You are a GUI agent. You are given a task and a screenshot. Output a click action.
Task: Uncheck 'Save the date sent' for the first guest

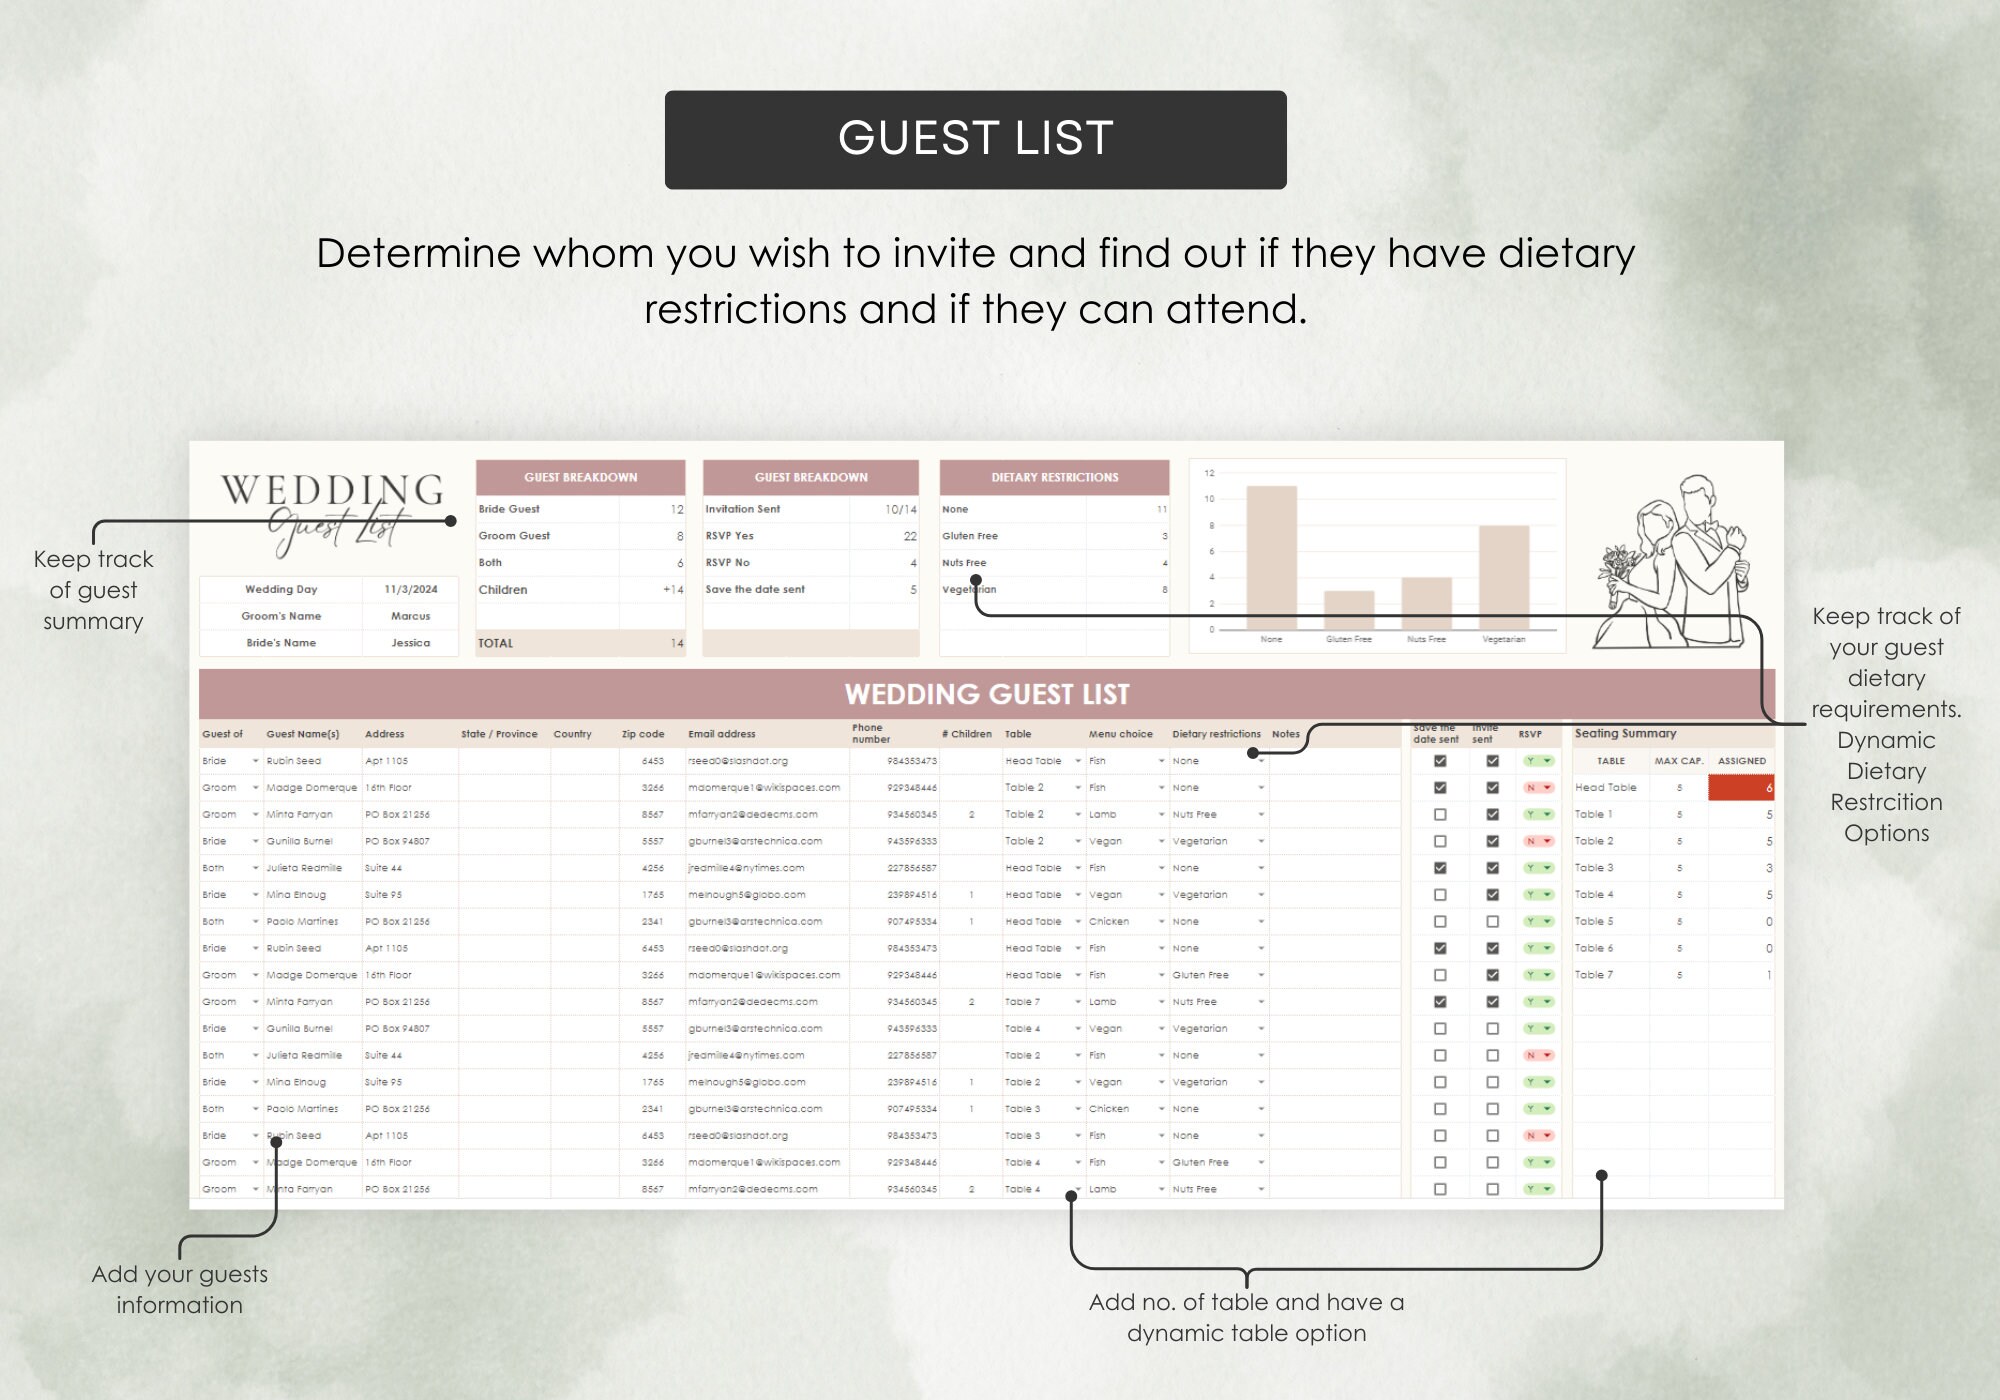(1440, 760)
